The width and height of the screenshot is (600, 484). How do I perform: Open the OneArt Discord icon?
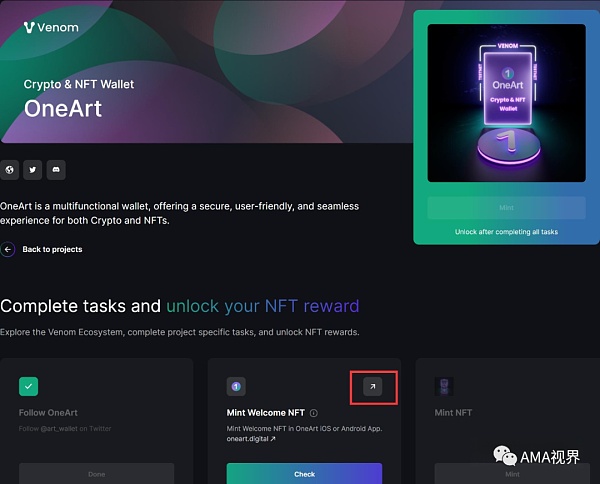click(56, 169)
